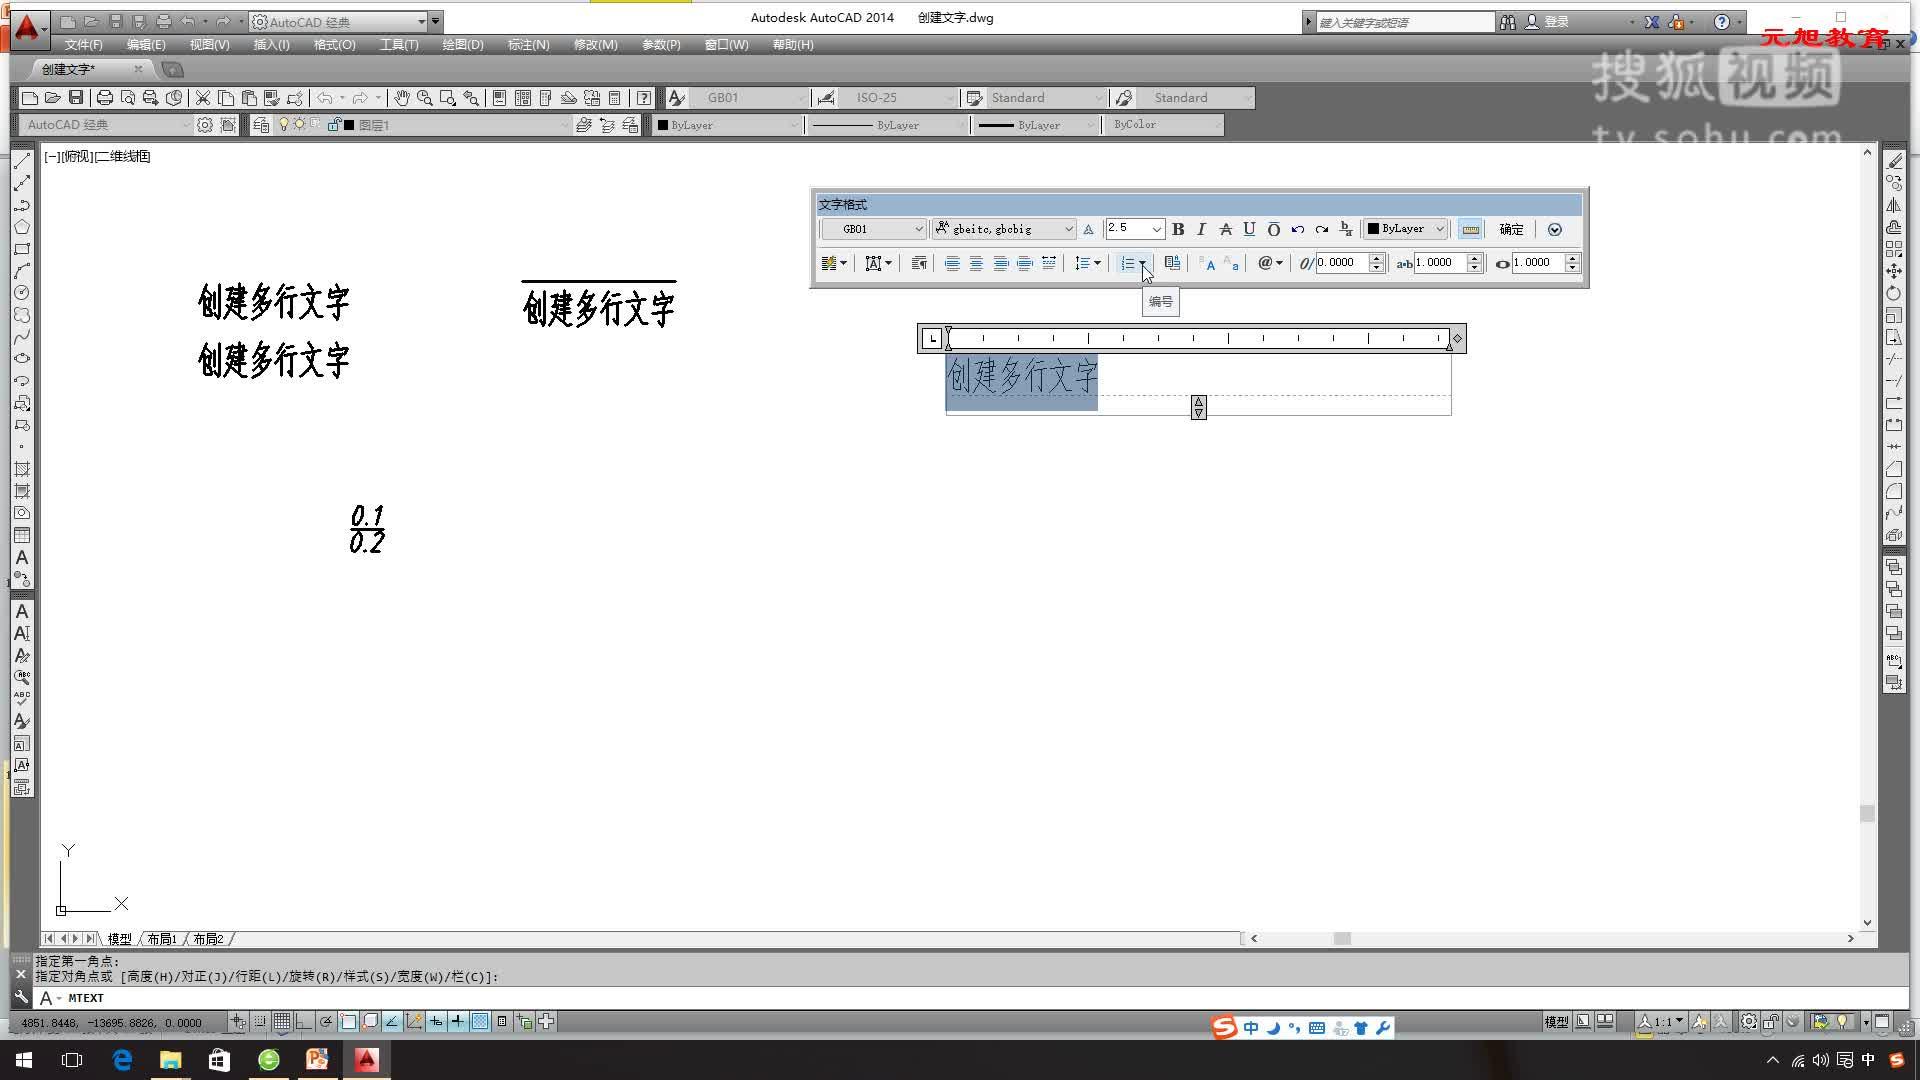1920x1080 pixels.
Task: Click the 确定 button to confirm text
Action: click(1509, 229)
